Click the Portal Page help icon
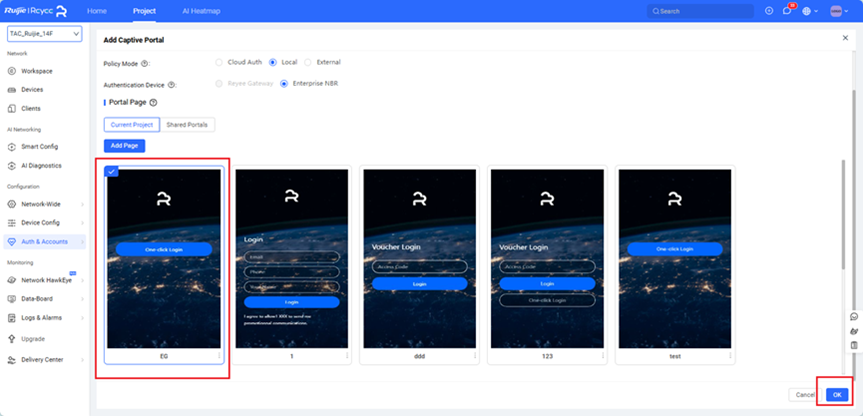Image resolution: width=863 pixels, height=416 pixels. (154, 103)
